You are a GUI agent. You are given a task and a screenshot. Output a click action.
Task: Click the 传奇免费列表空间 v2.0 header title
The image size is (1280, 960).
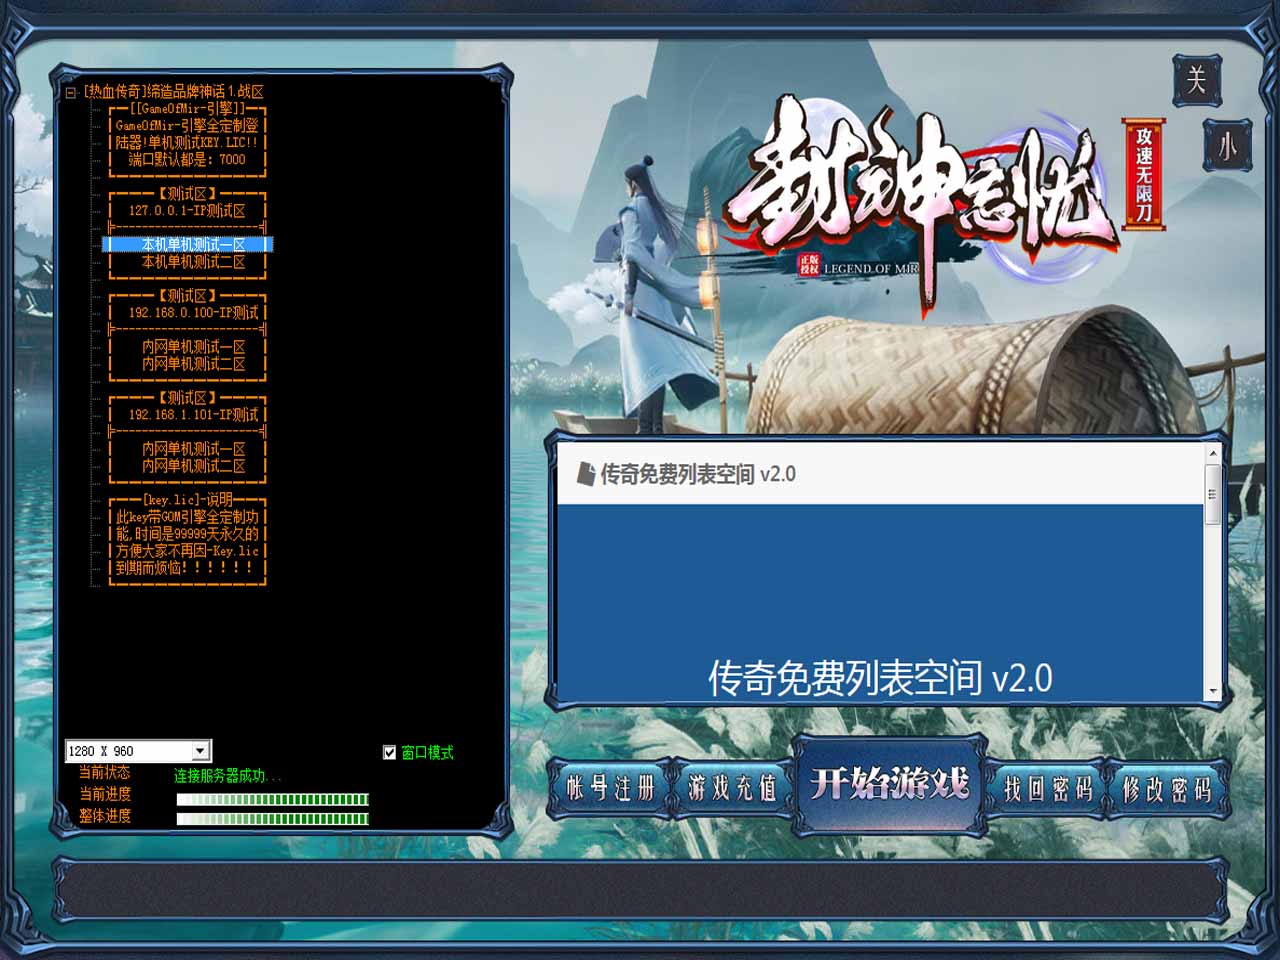(x=697, y=474)
